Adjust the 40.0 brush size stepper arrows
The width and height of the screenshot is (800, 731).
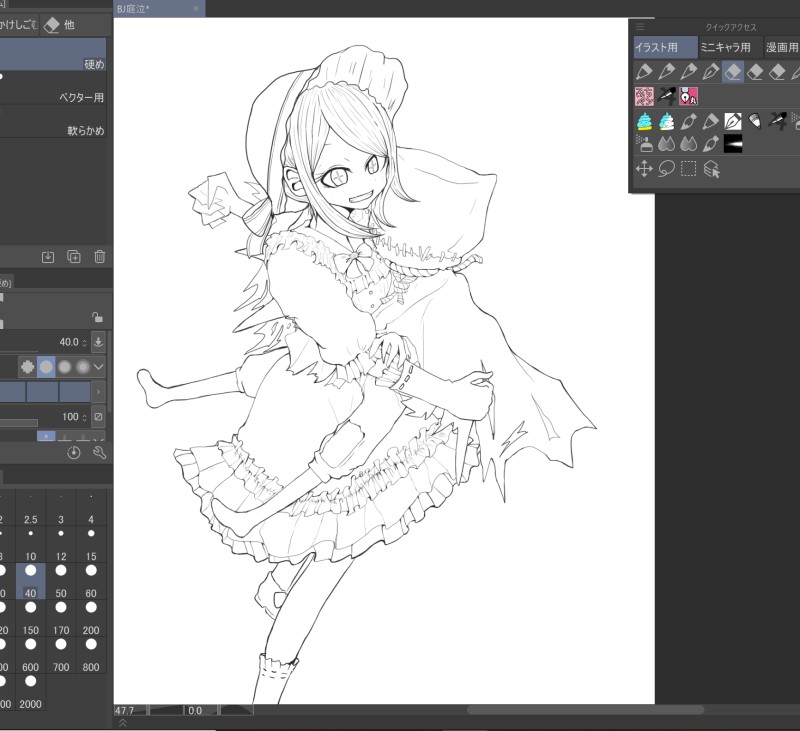(x=85, y=343)
